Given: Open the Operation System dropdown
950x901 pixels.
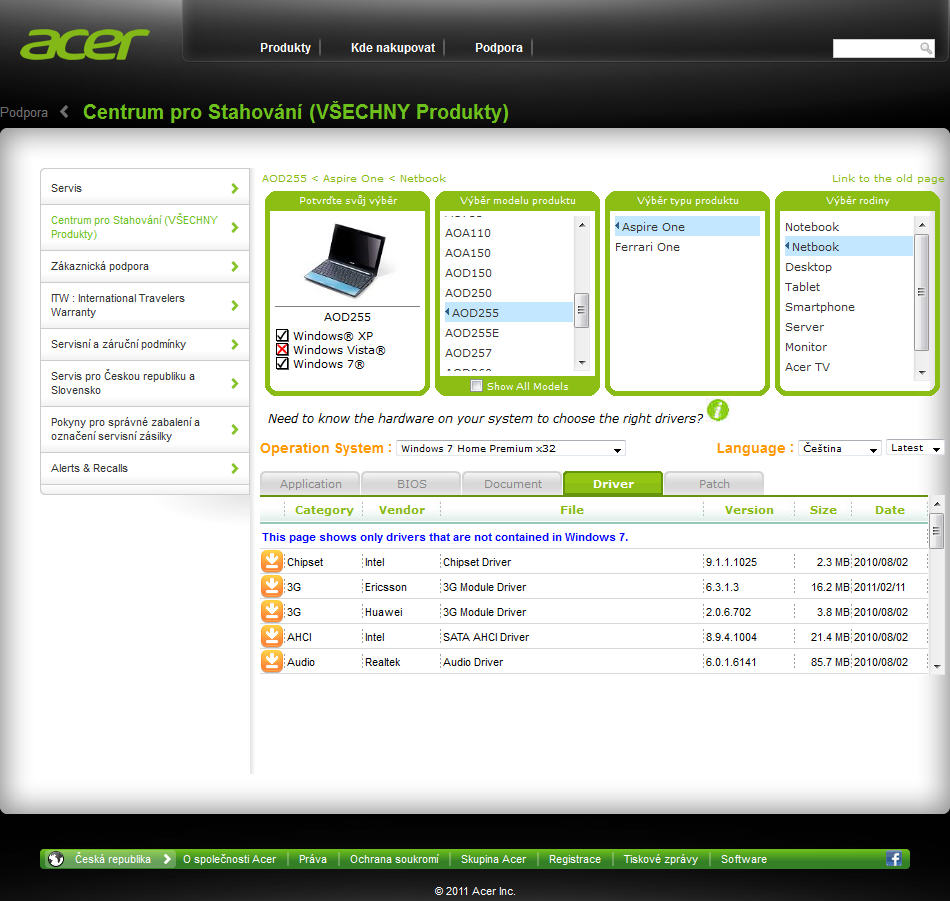Looking at the screenshot, I should pos(511,448).
